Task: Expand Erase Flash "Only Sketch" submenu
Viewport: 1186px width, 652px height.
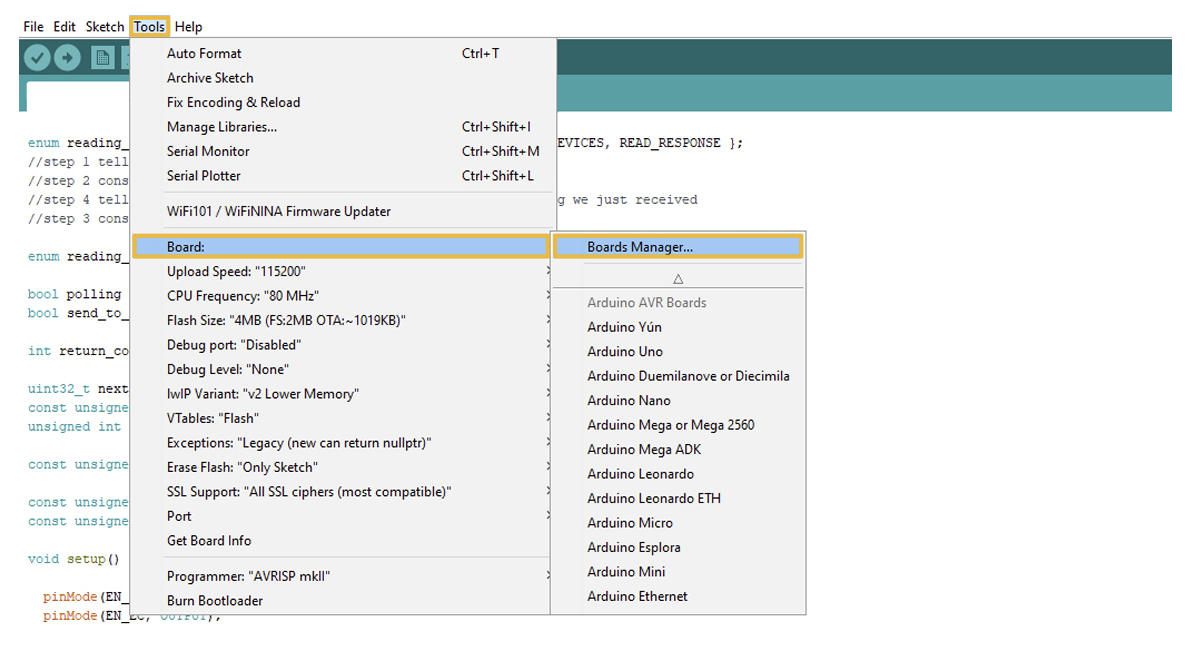Action: point(343,467)
